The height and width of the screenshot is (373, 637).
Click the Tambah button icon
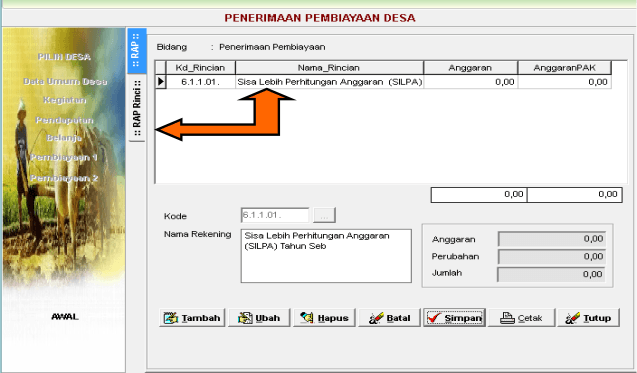171,318
